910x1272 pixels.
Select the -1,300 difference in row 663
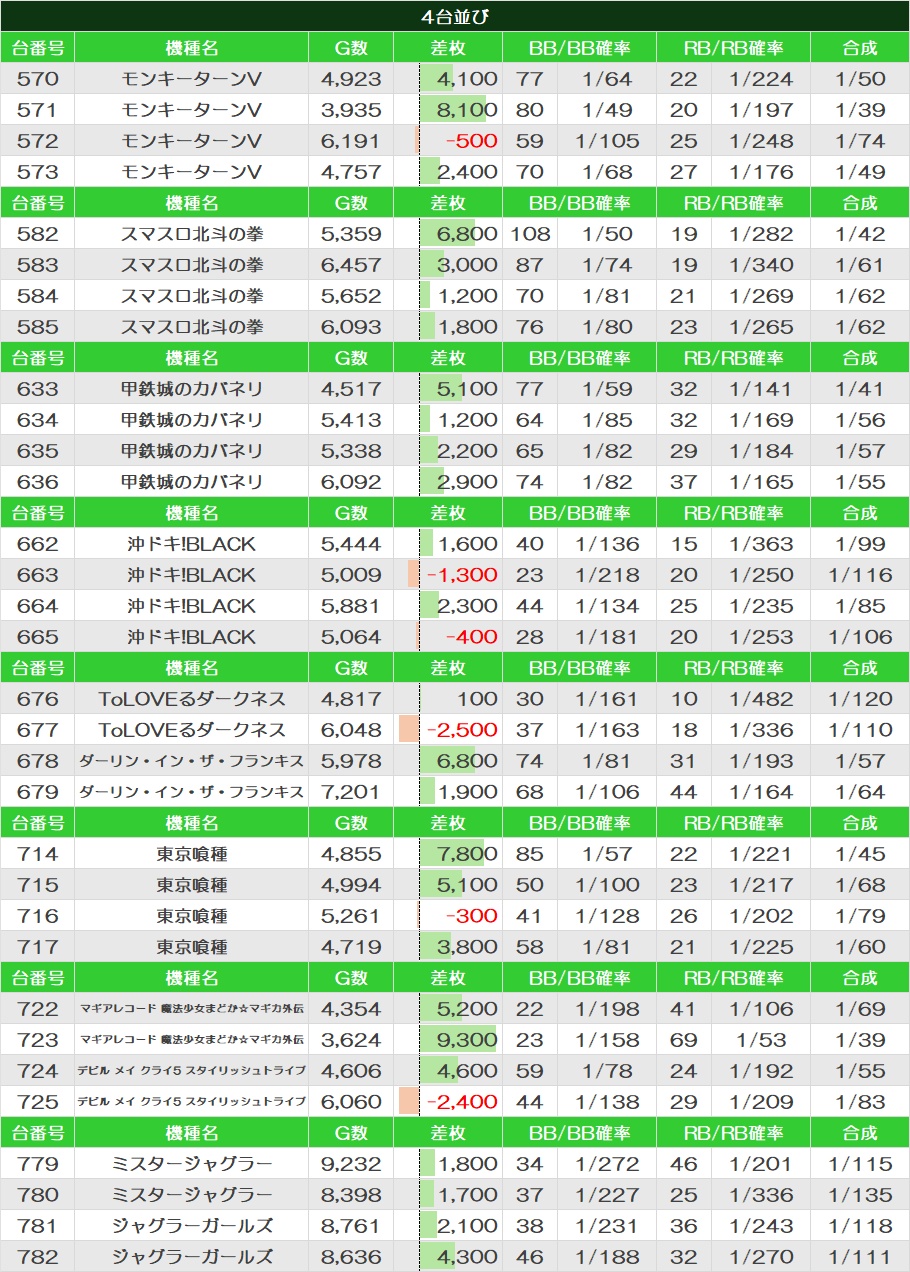(x=448, y=575)
